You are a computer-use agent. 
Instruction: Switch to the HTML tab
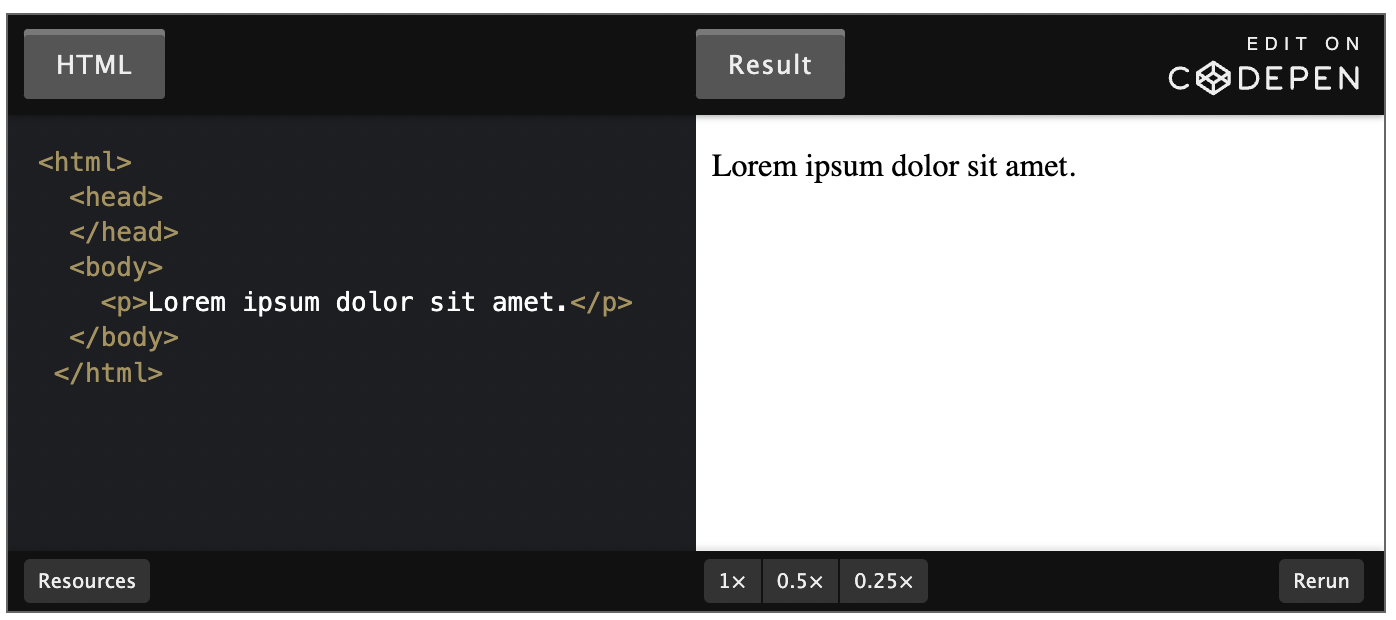click(94, 65)
